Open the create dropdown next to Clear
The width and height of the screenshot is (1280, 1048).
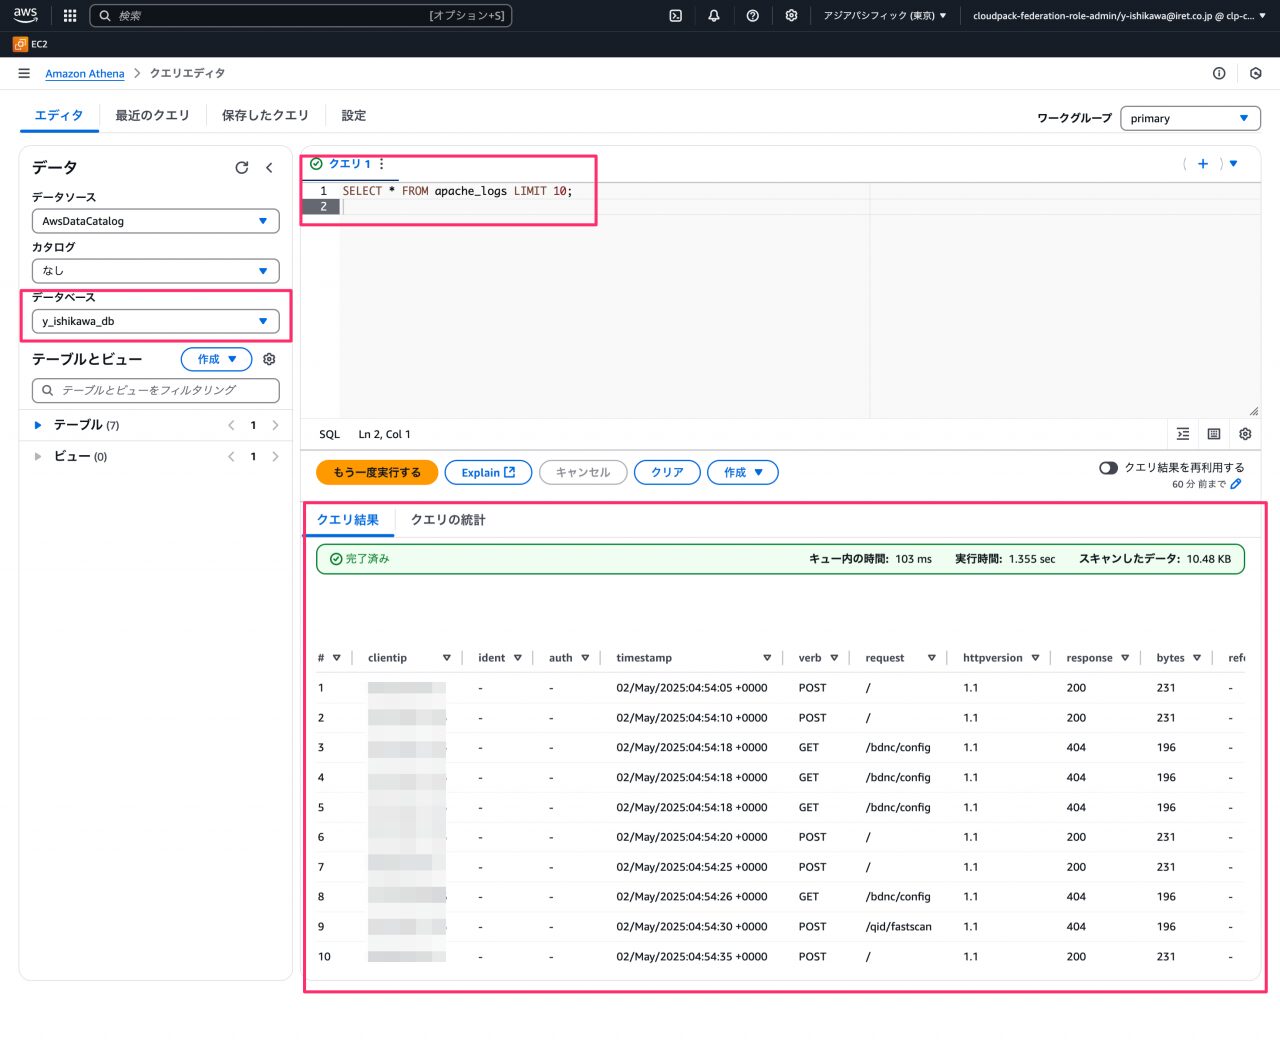click(x=743, y=472)
